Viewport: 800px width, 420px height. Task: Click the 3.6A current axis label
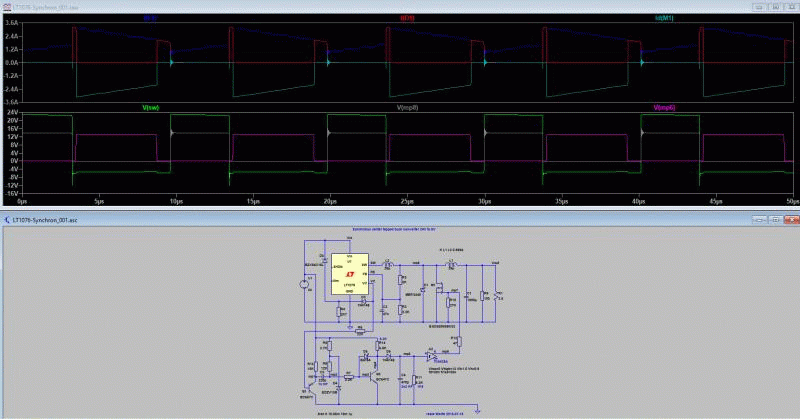point(12,23)
